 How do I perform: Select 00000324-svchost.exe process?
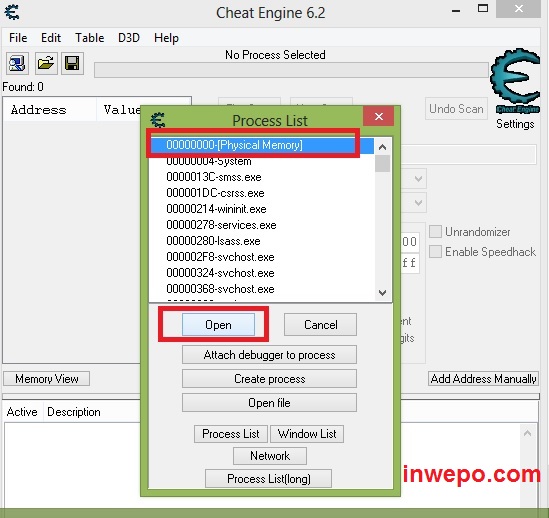click(x=262, y=273)
